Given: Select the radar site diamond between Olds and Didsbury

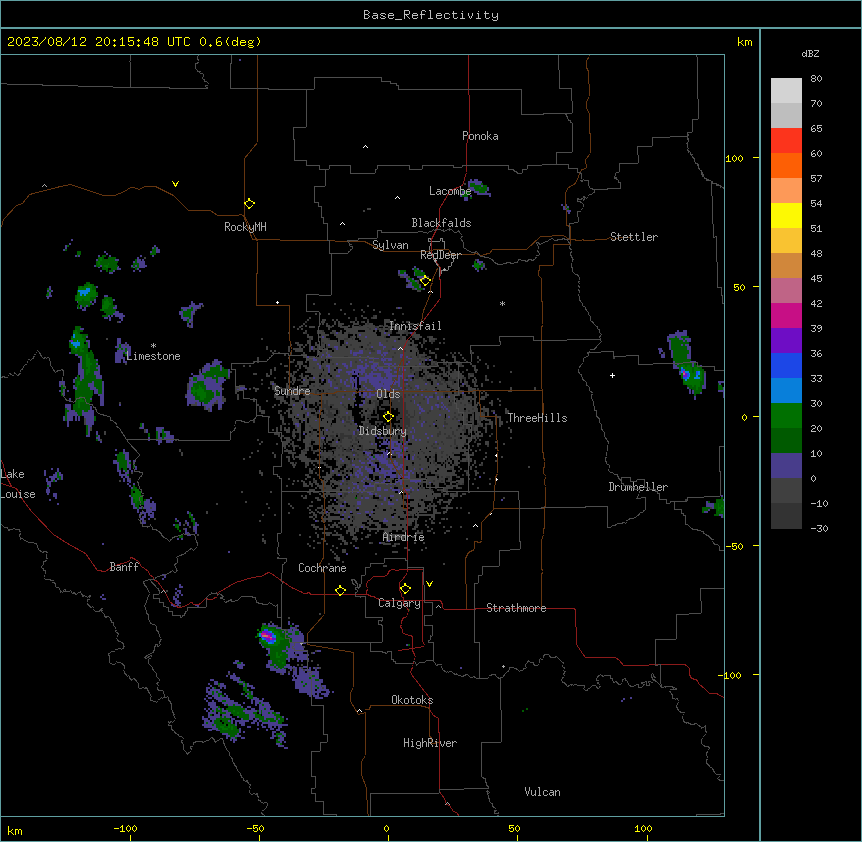Looking at the screenshot, I should coord(388,417).
